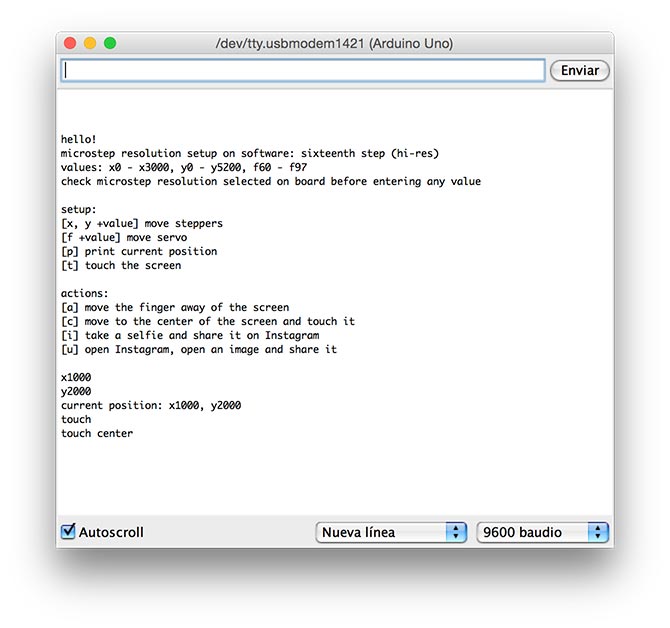Minimize the window with yellow button

click(90, 43)
